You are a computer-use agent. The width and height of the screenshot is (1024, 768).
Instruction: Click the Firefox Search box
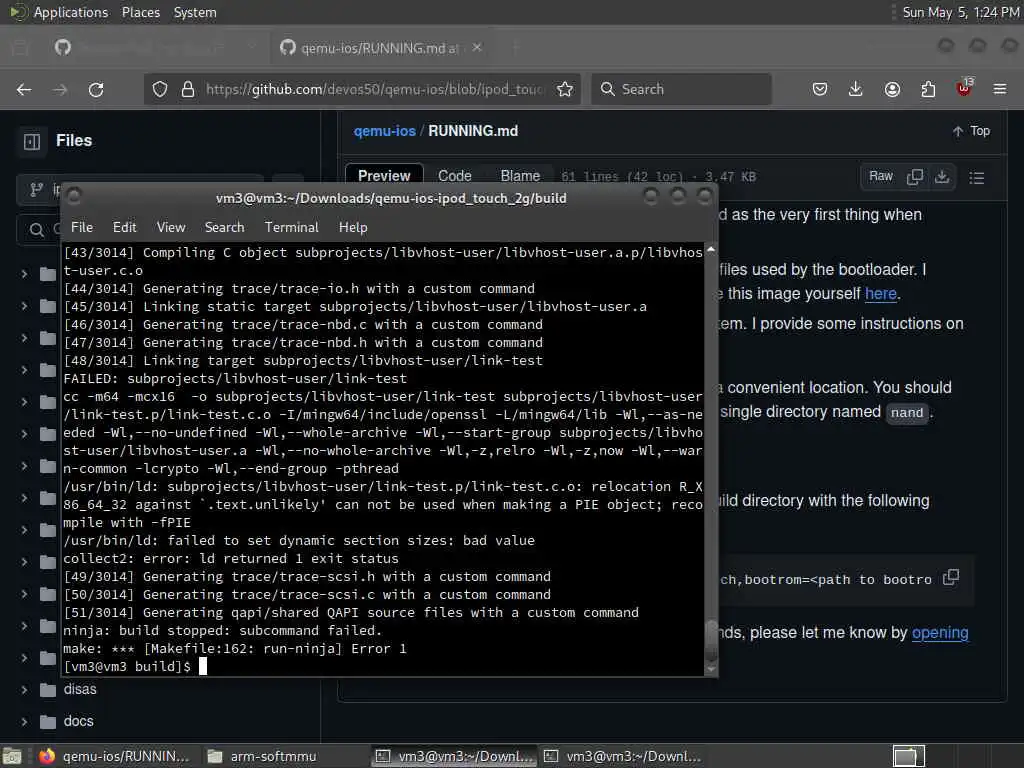coord(681,89)
